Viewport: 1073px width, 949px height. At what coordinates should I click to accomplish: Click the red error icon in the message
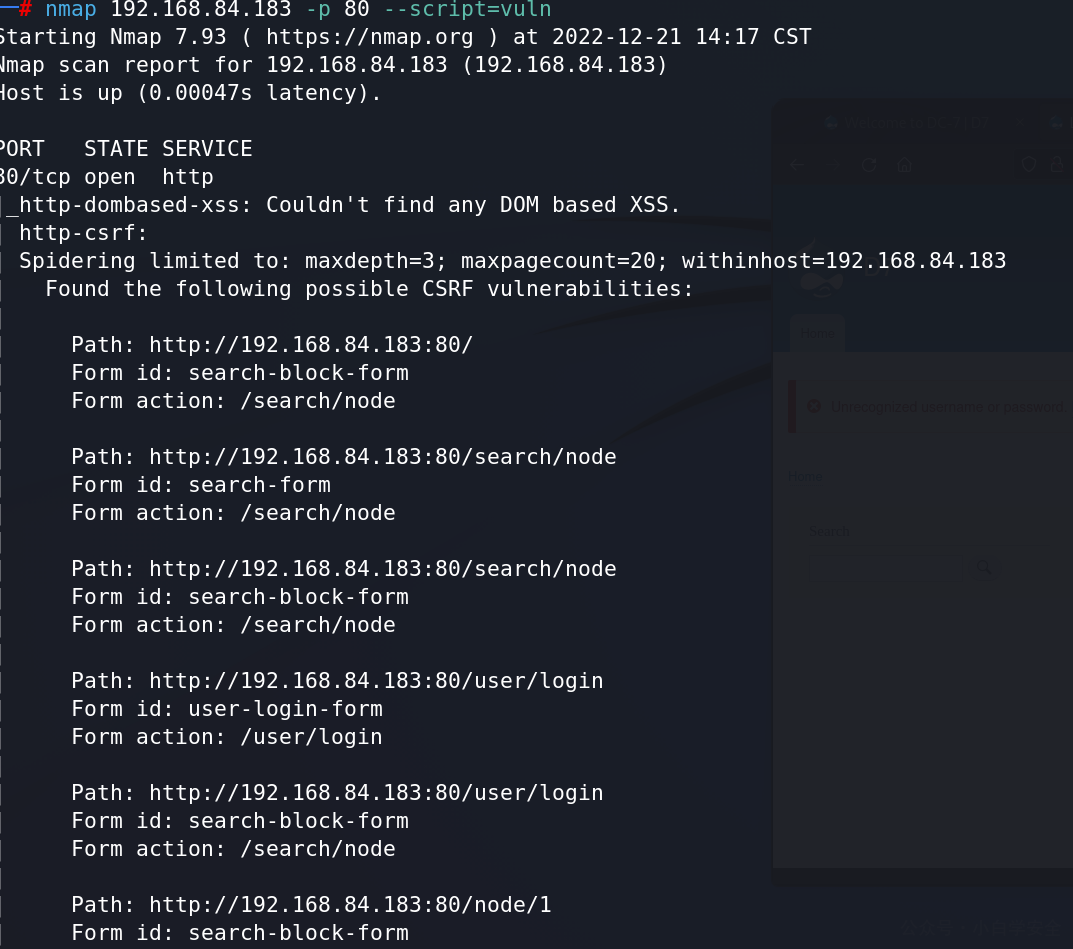(814, 406)
